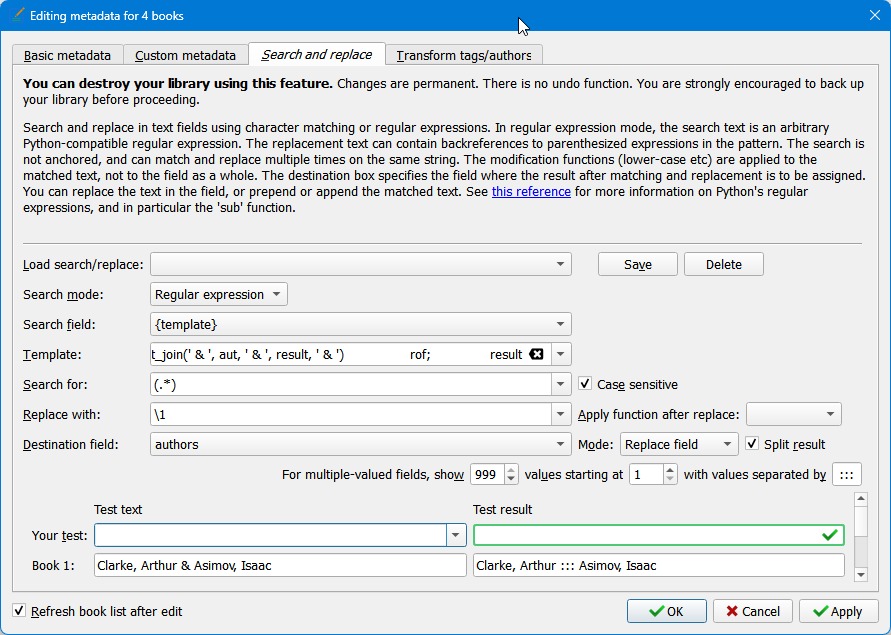This screenshot has height=635, width=891.
Task: Click the down arrow on the 'starting at' spinner
Action: click(x=670, y=479)
